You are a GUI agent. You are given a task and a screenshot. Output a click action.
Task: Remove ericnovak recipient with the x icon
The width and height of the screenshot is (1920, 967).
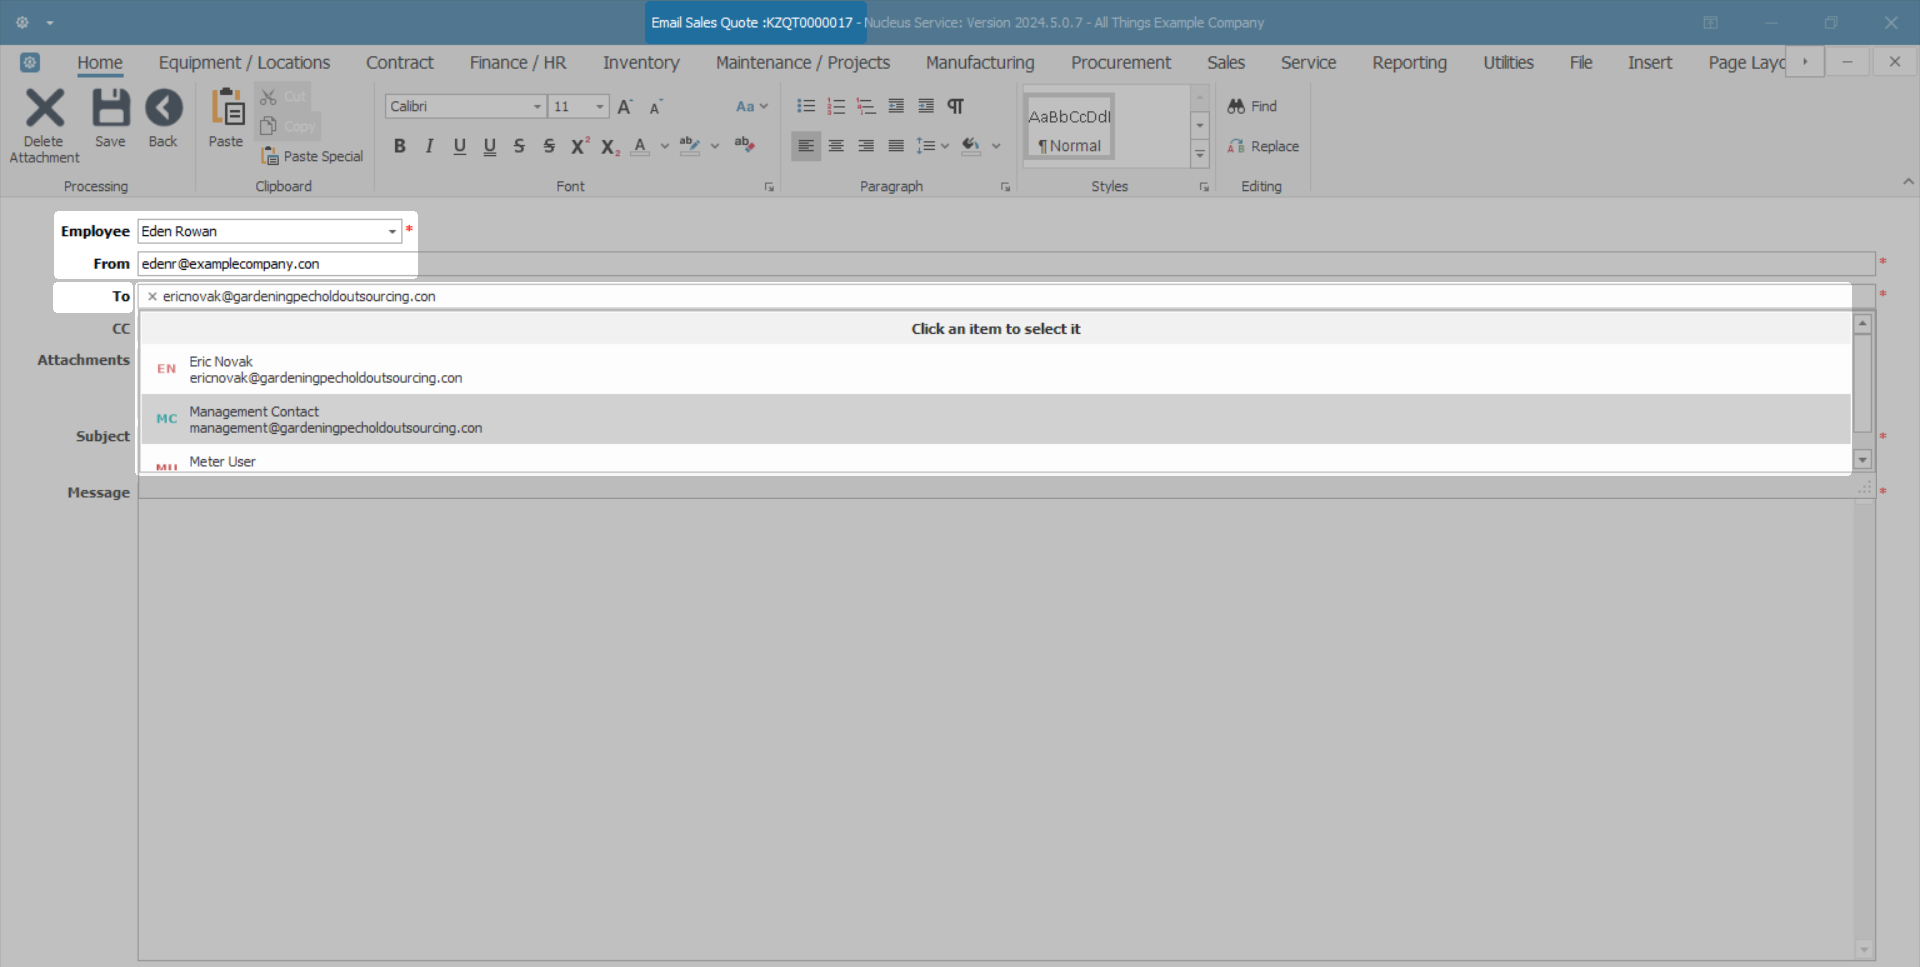(x=152, y=296)
